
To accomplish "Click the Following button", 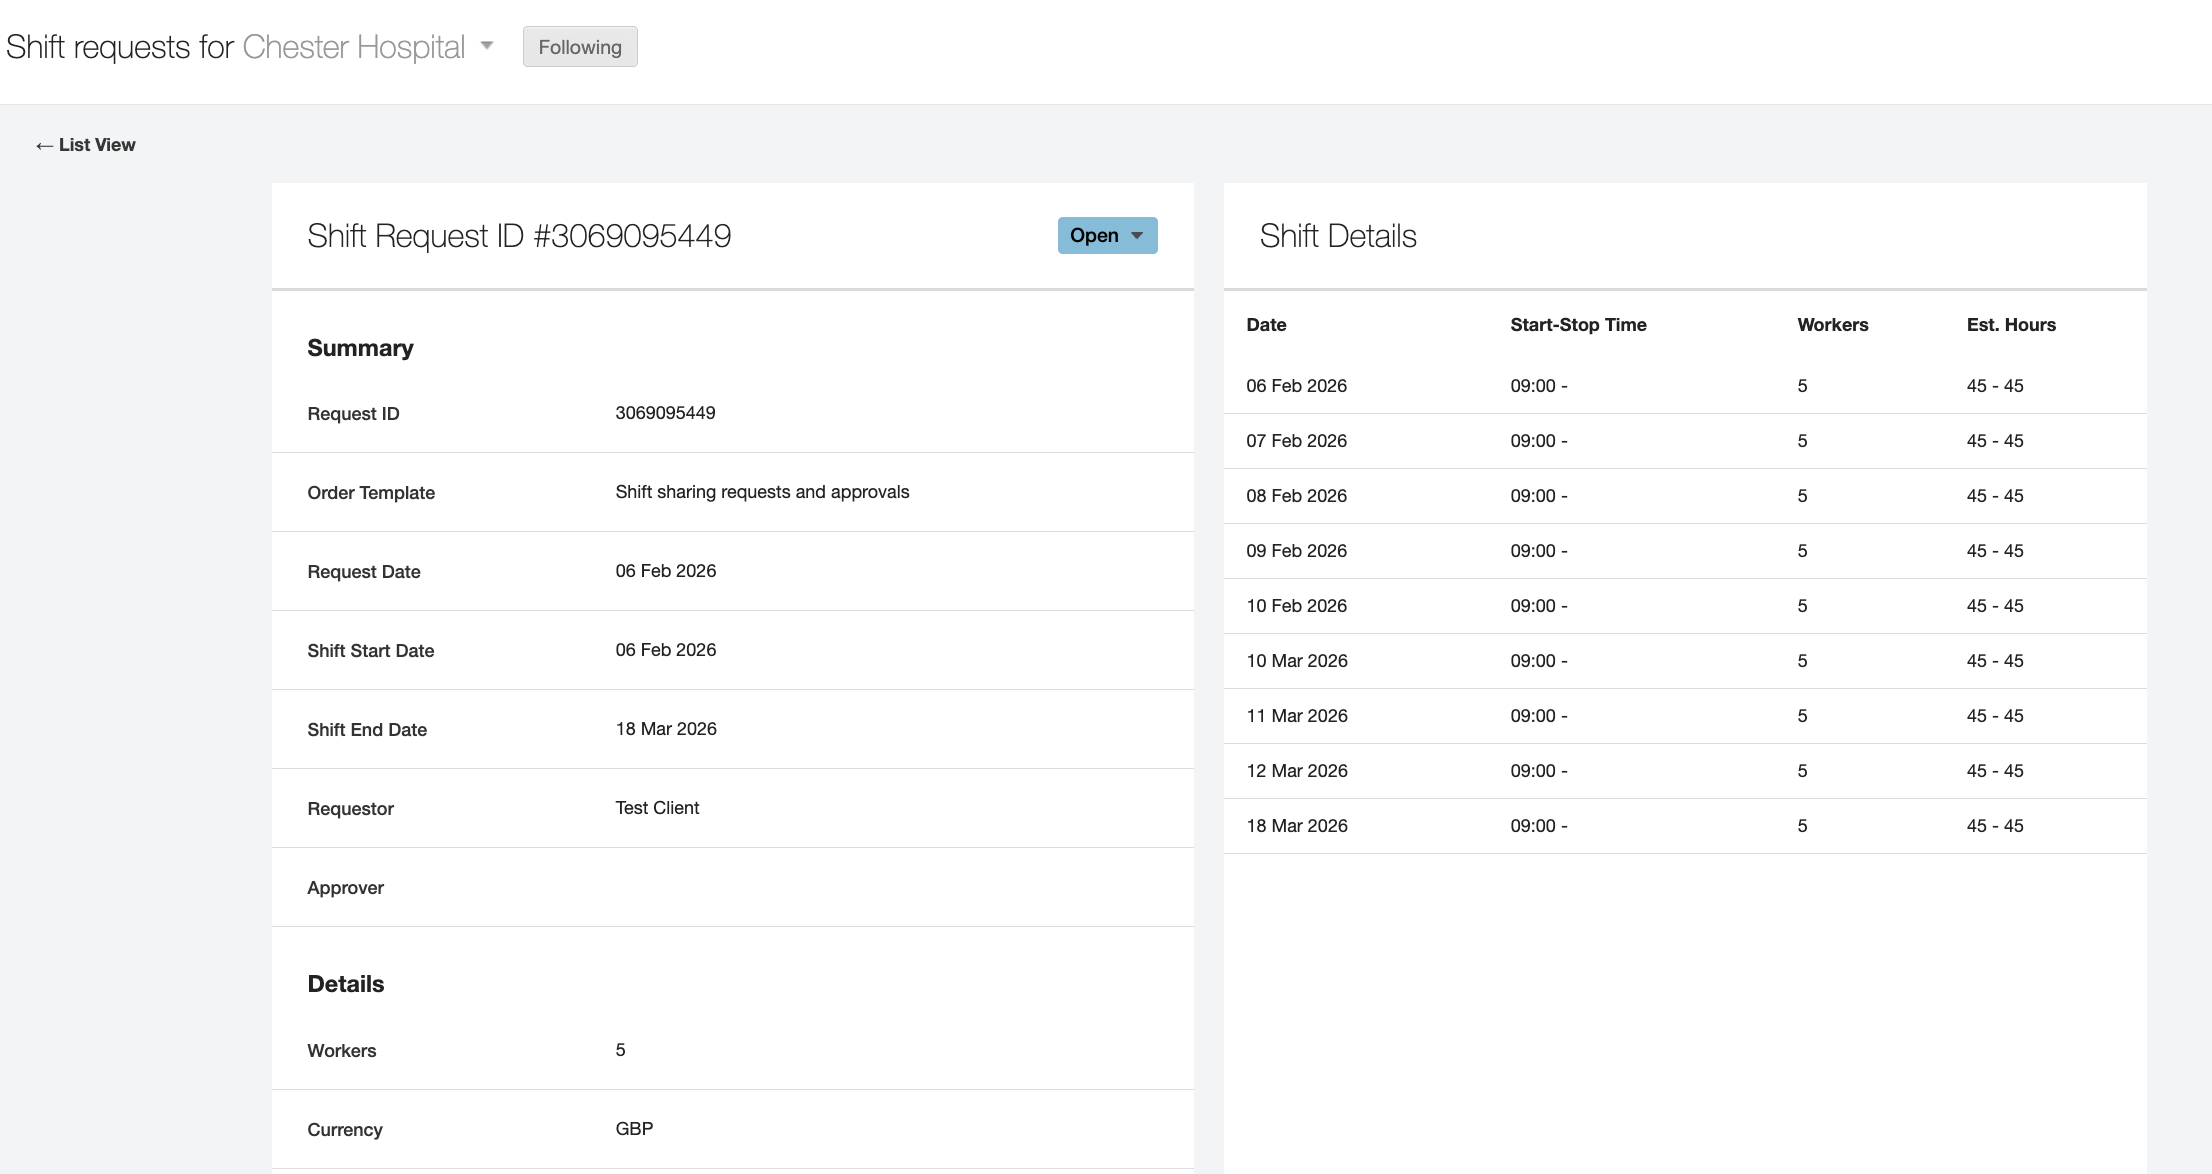I will pyautogui.click(x=580, y=46).
